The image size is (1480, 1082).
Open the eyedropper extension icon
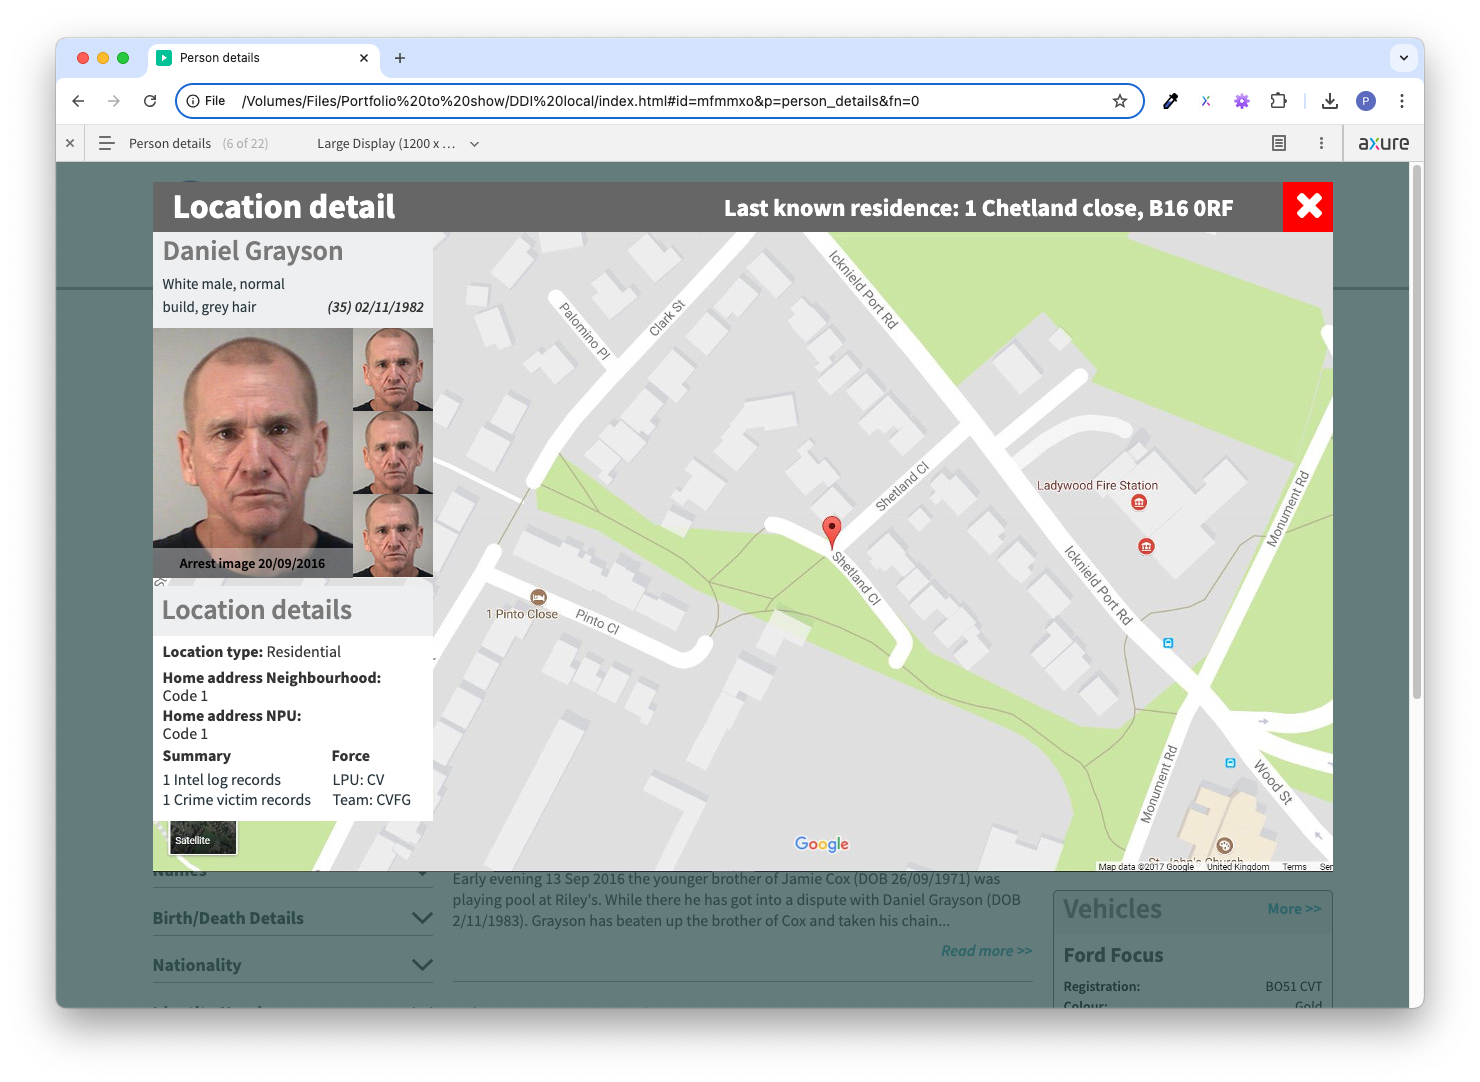coord(1170,101)
